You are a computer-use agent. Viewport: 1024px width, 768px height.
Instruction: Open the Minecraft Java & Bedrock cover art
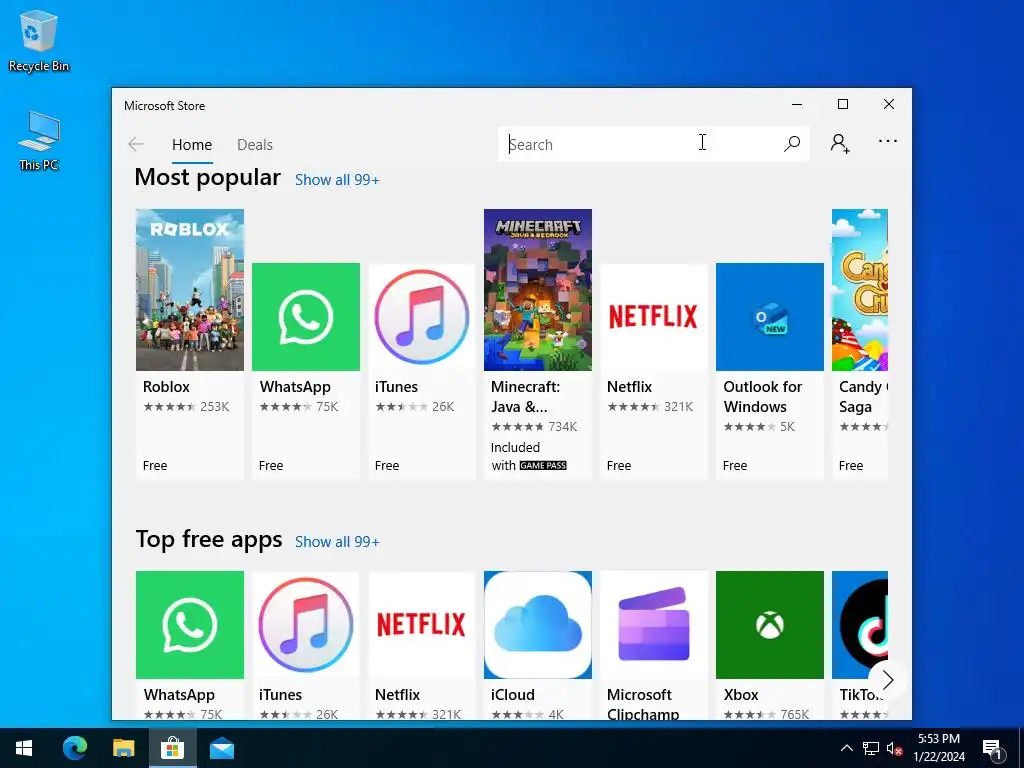click(x=537, y=290)
